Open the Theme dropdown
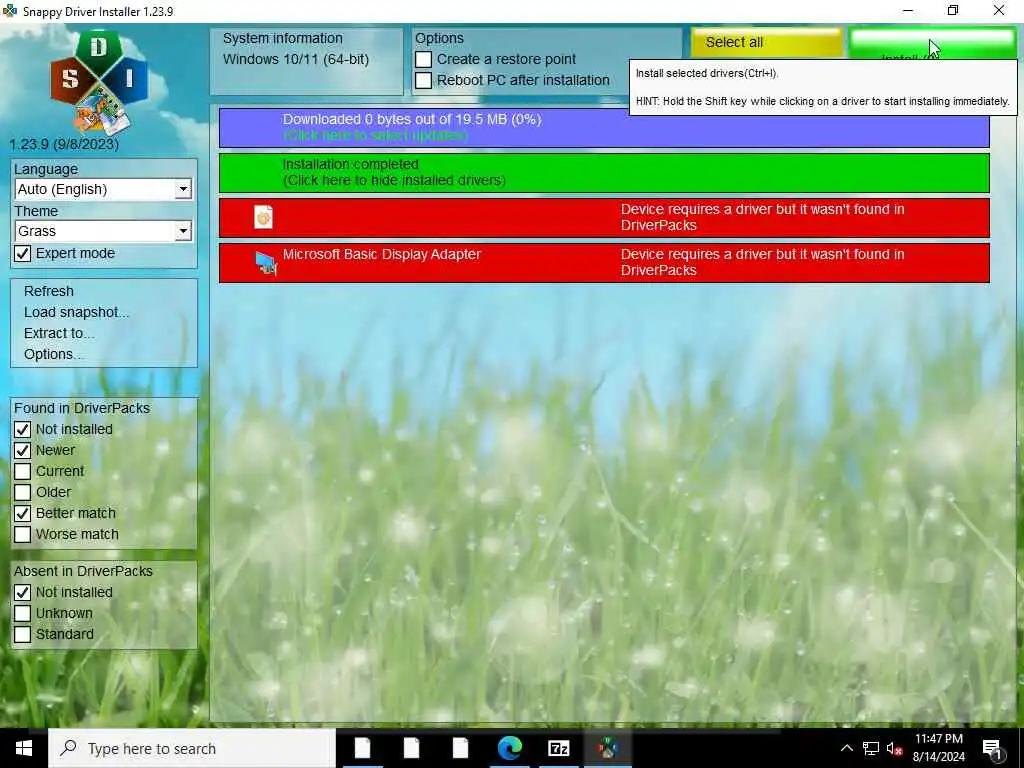Viewport: 1024px width, 768px height. (103, 231)
